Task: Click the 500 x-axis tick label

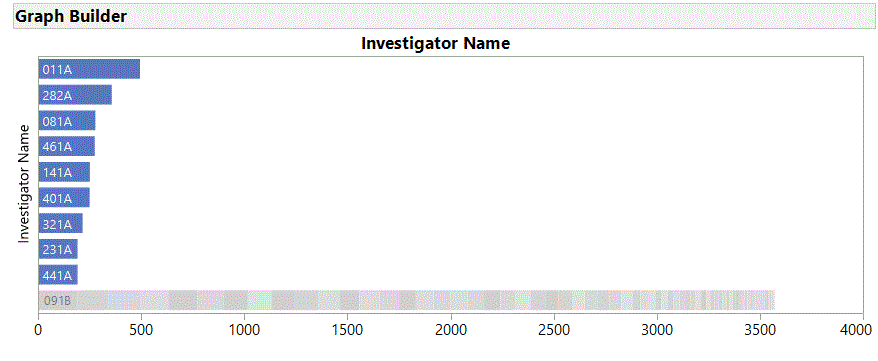Action: tap(141, 329)
